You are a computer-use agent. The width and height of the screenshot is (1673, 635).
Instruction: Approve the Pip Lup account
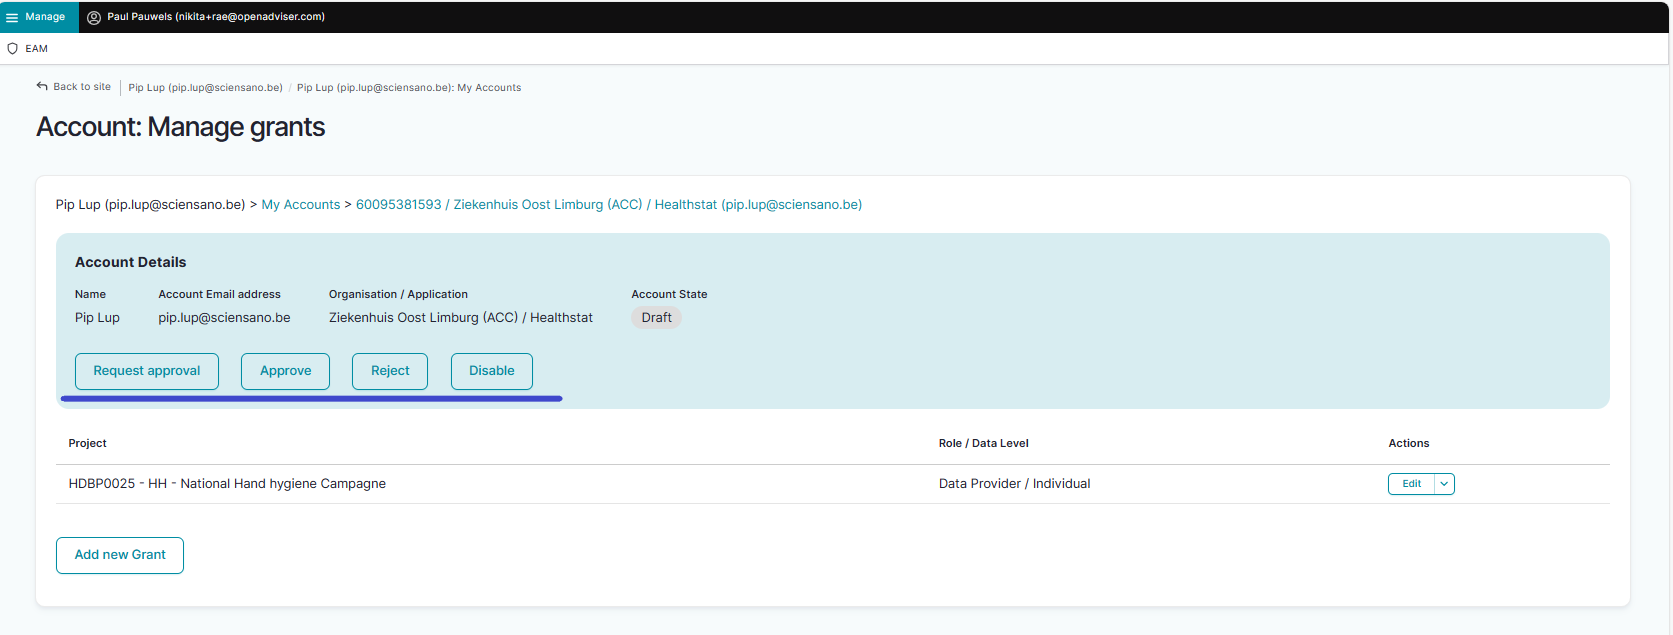285,371
